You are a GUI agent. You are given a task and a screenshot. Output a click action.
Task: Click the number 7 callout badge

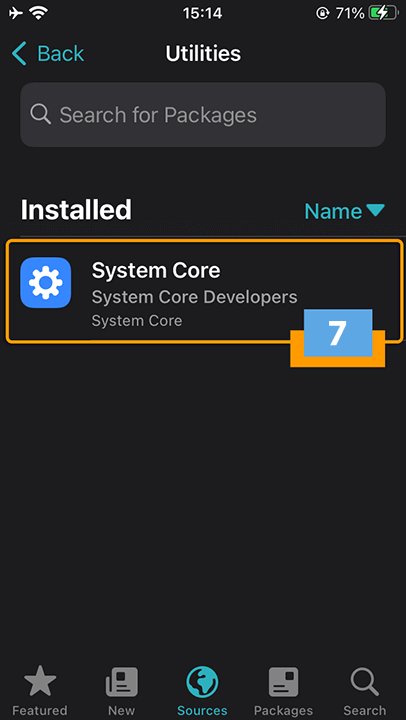point(338,333)
